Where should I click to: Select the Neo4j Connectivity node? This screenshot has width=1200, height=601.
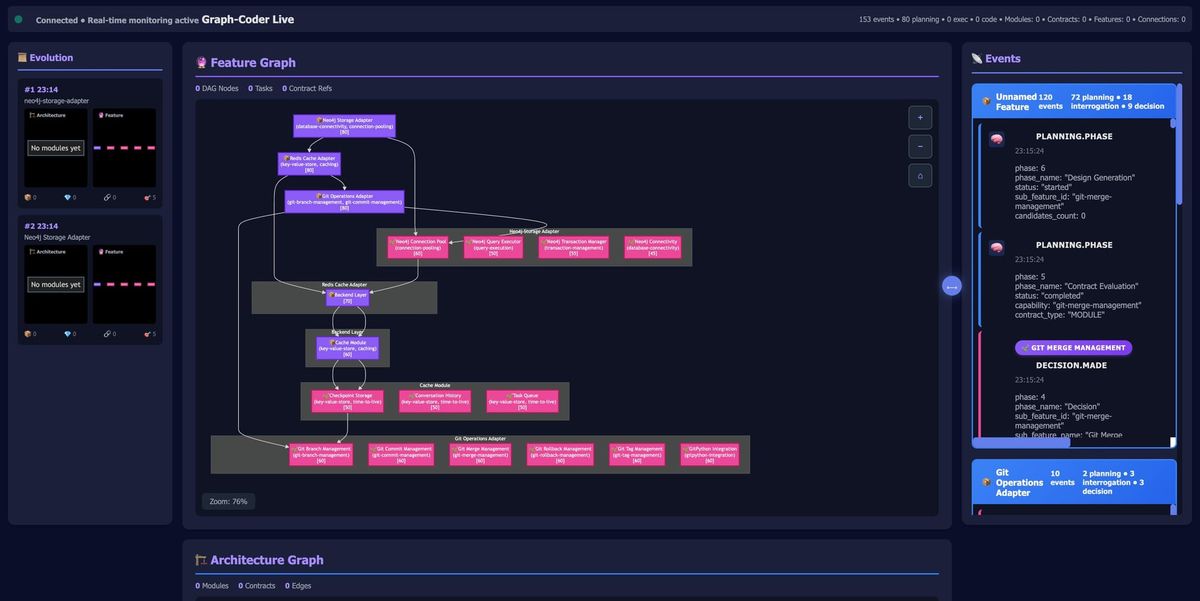coord(652,247)
